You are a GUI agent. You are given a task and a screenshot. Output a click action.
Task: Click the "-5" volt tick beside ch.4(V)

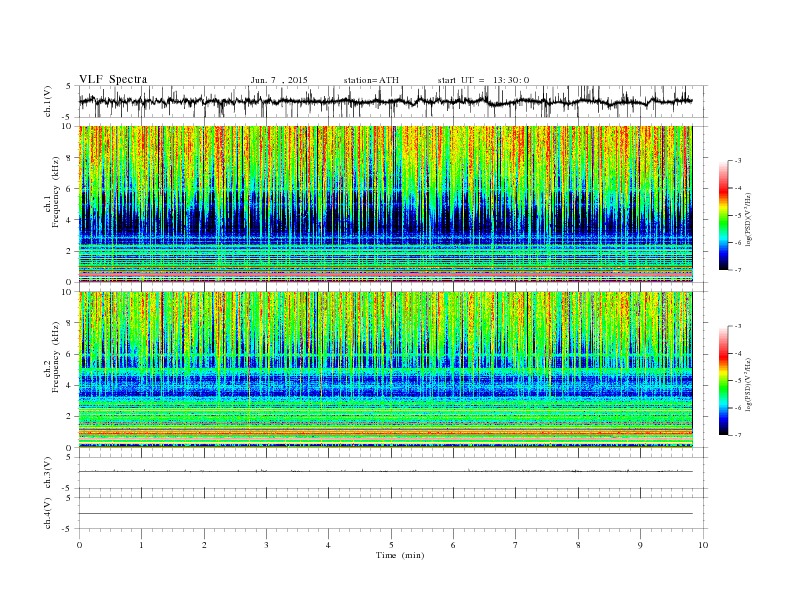click(x=68, y=529)
